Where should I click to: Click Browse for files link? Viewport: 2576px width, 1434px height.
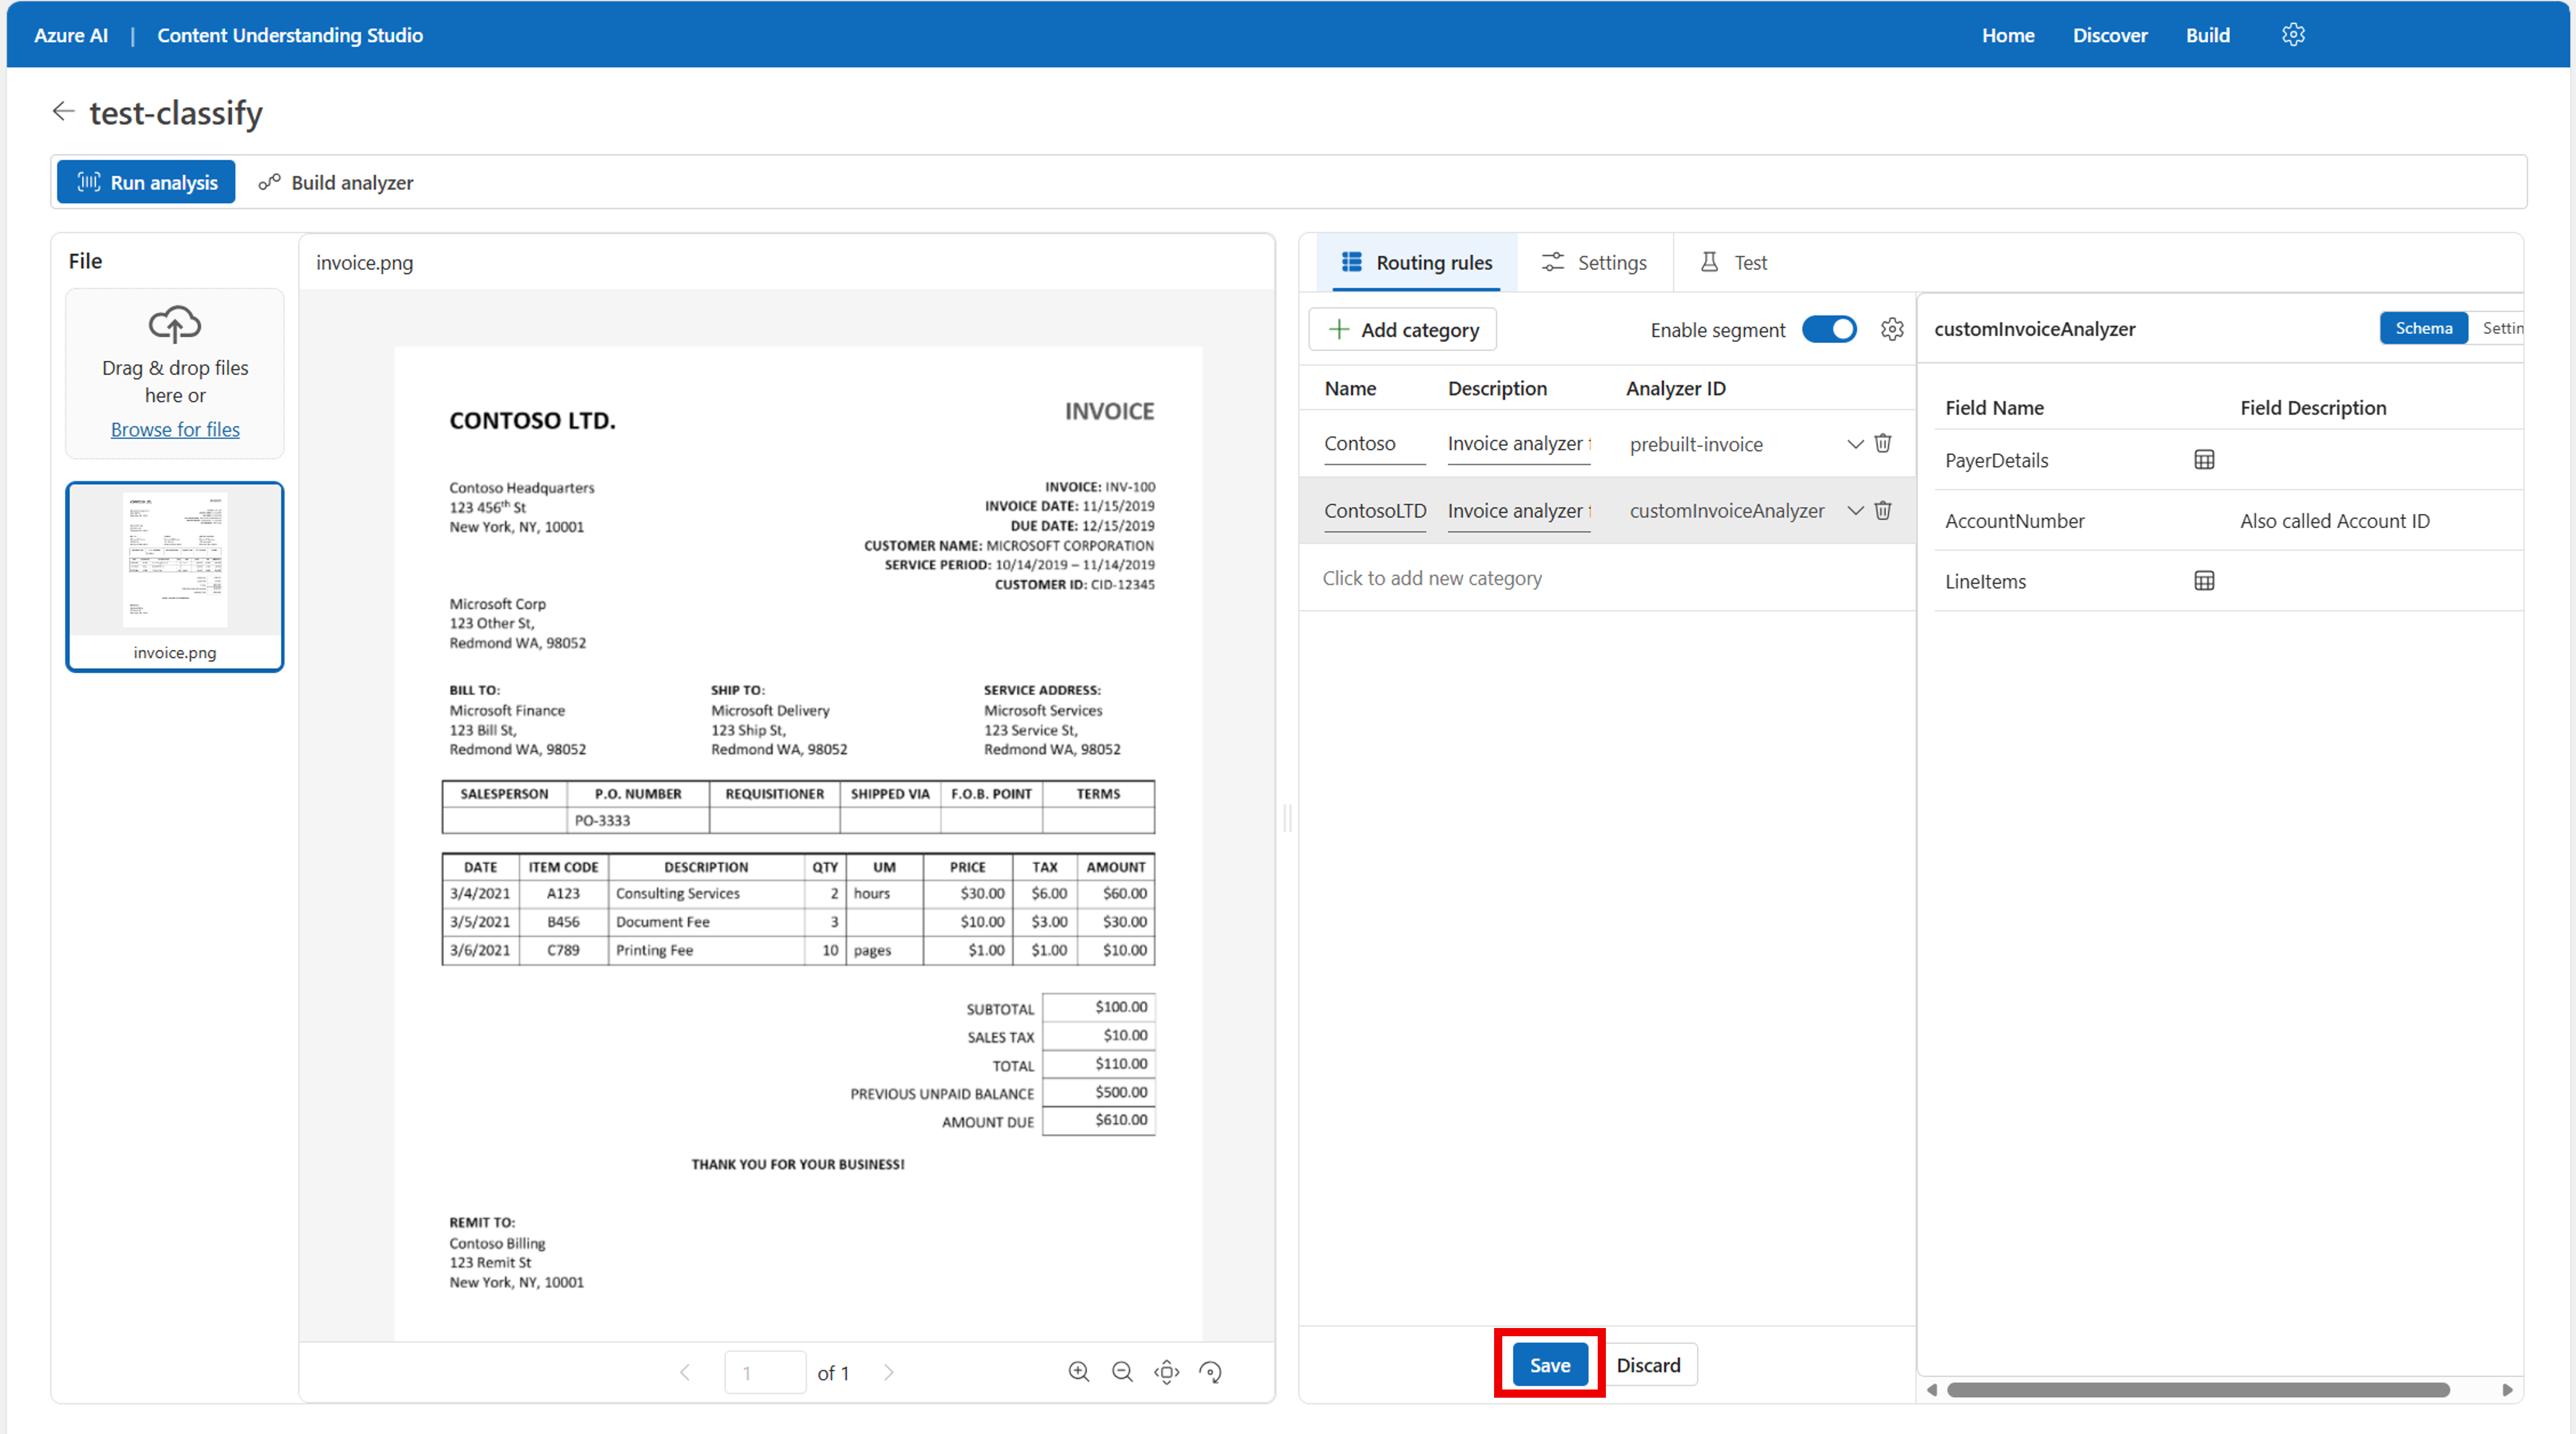(175, 429)
